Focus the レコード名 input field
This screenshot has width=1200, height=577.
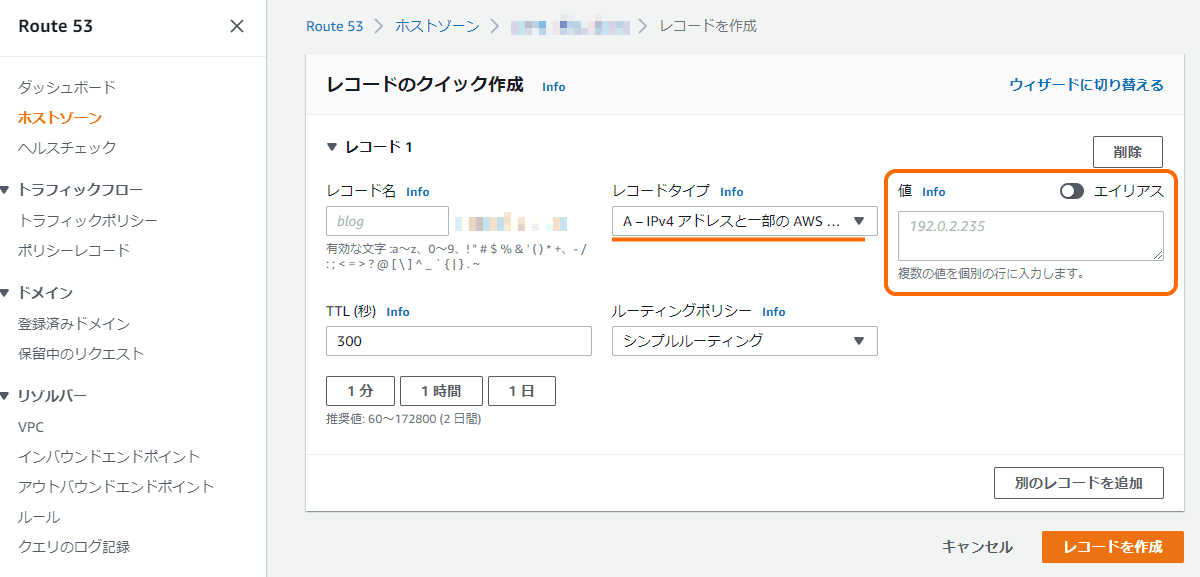coord(388,221)
